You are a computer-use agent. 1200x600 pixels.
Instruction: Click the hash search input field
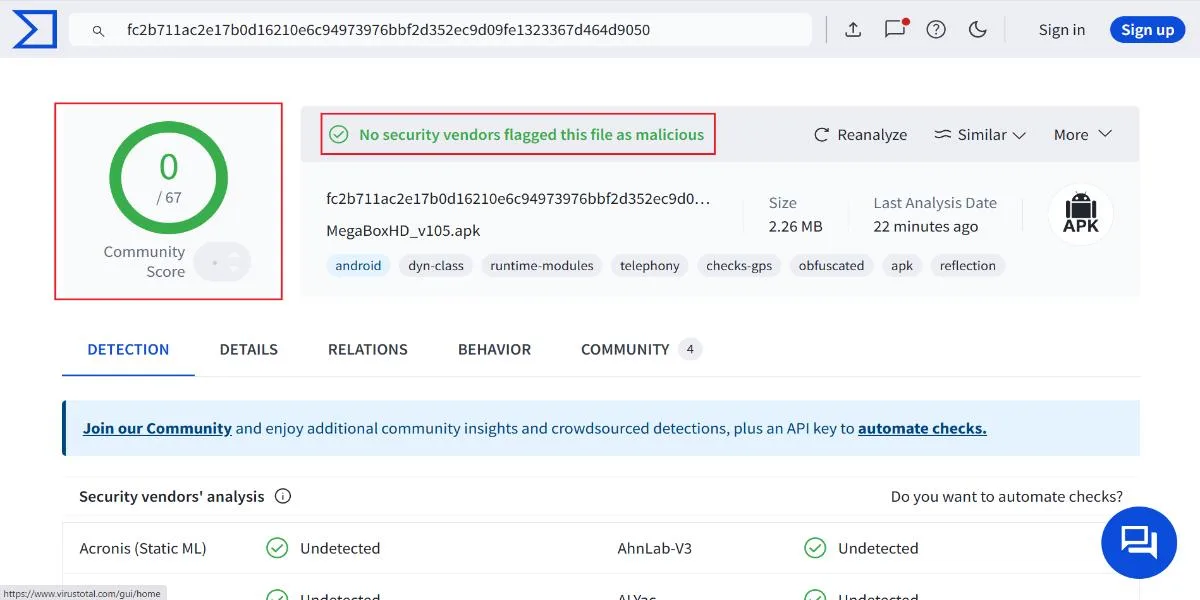pyautogui.click(x=450, y=30)
